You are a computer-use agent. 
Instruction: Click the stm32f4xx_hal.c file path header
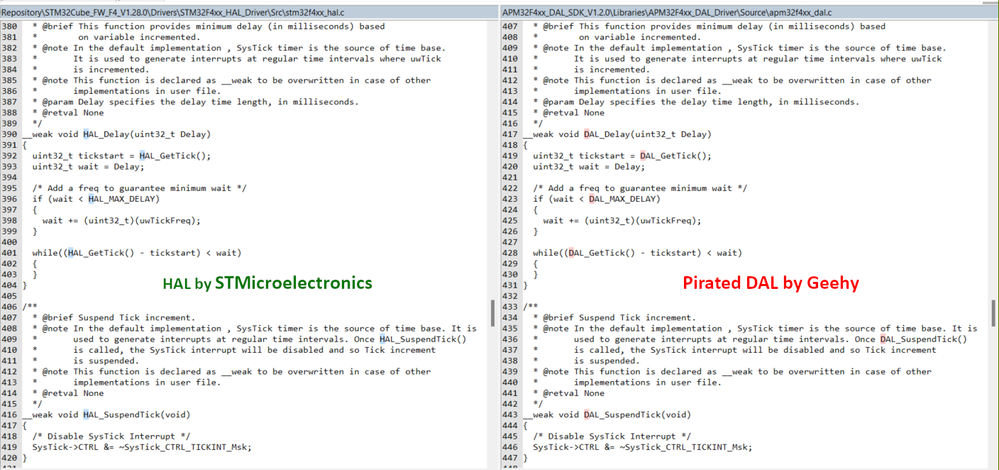click(248, 12)
